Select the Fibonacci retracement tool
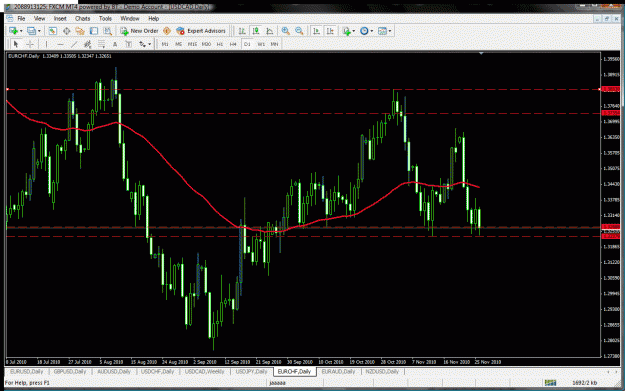The width and height of the screenshot is (625, 391). coord(102,44)
